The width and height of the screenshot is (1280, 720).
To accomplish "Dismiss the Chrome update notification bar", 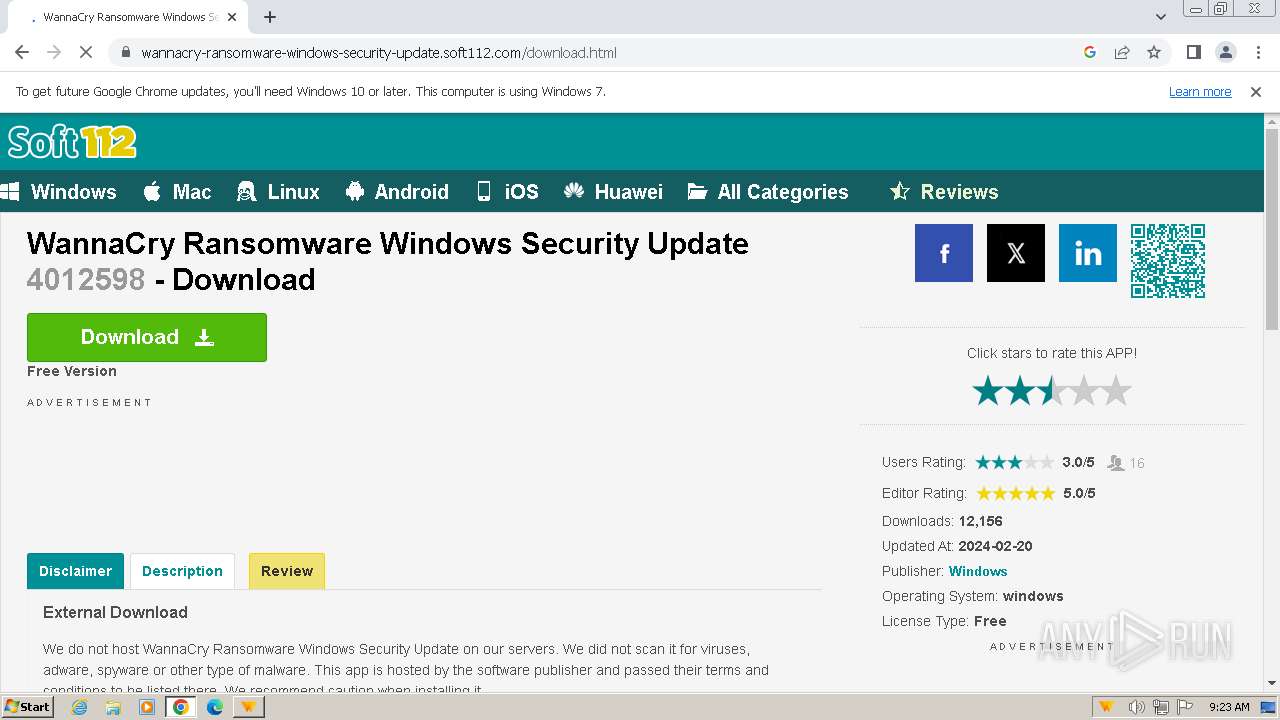I will coord(1256,92).
